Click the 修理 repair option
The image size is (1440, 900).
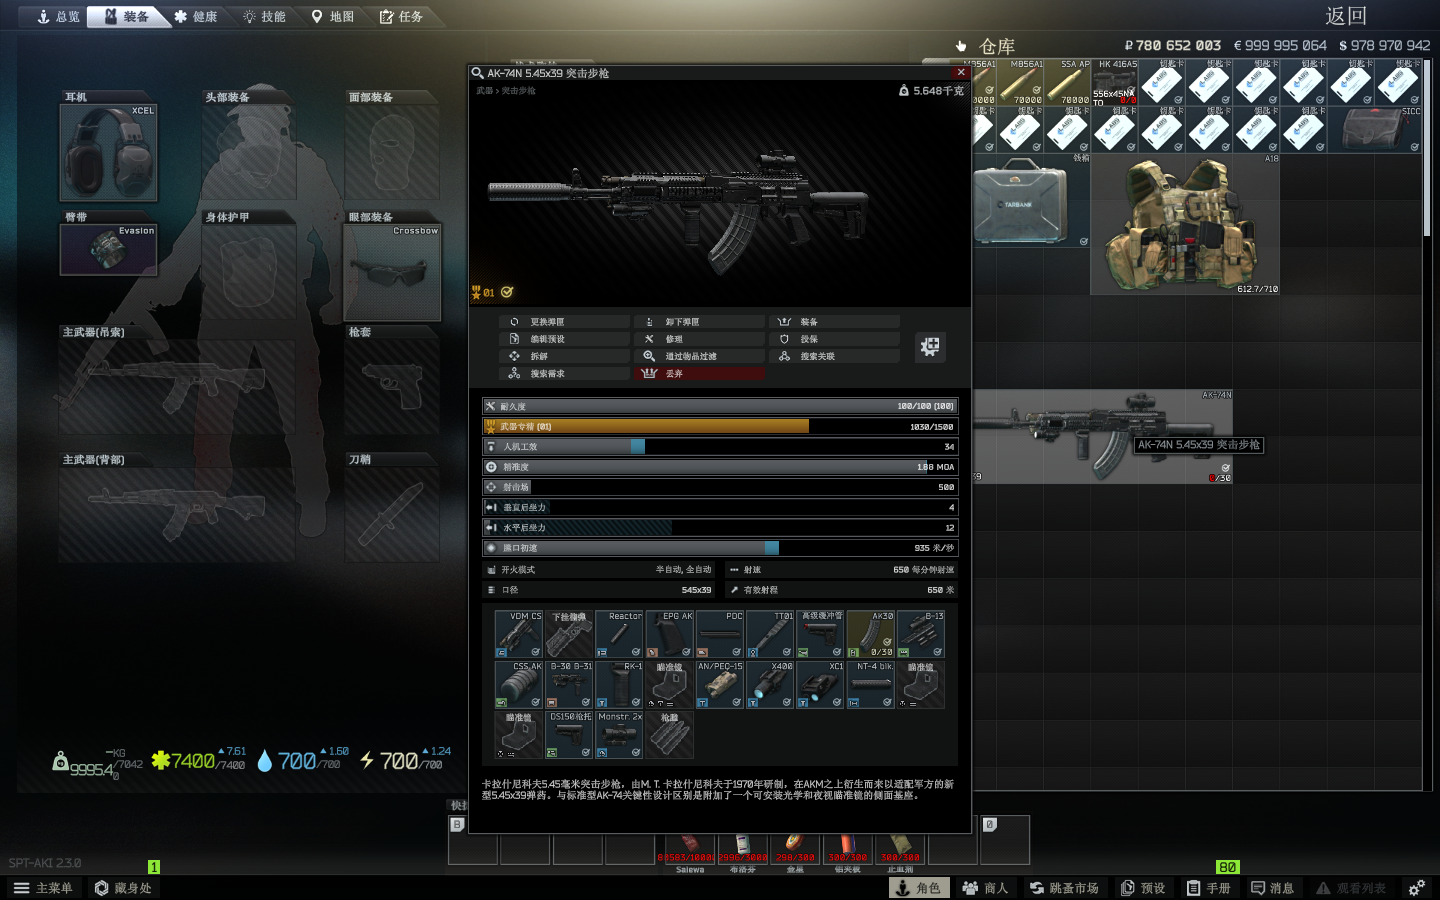pyautogui.click(x=698, y=340)
